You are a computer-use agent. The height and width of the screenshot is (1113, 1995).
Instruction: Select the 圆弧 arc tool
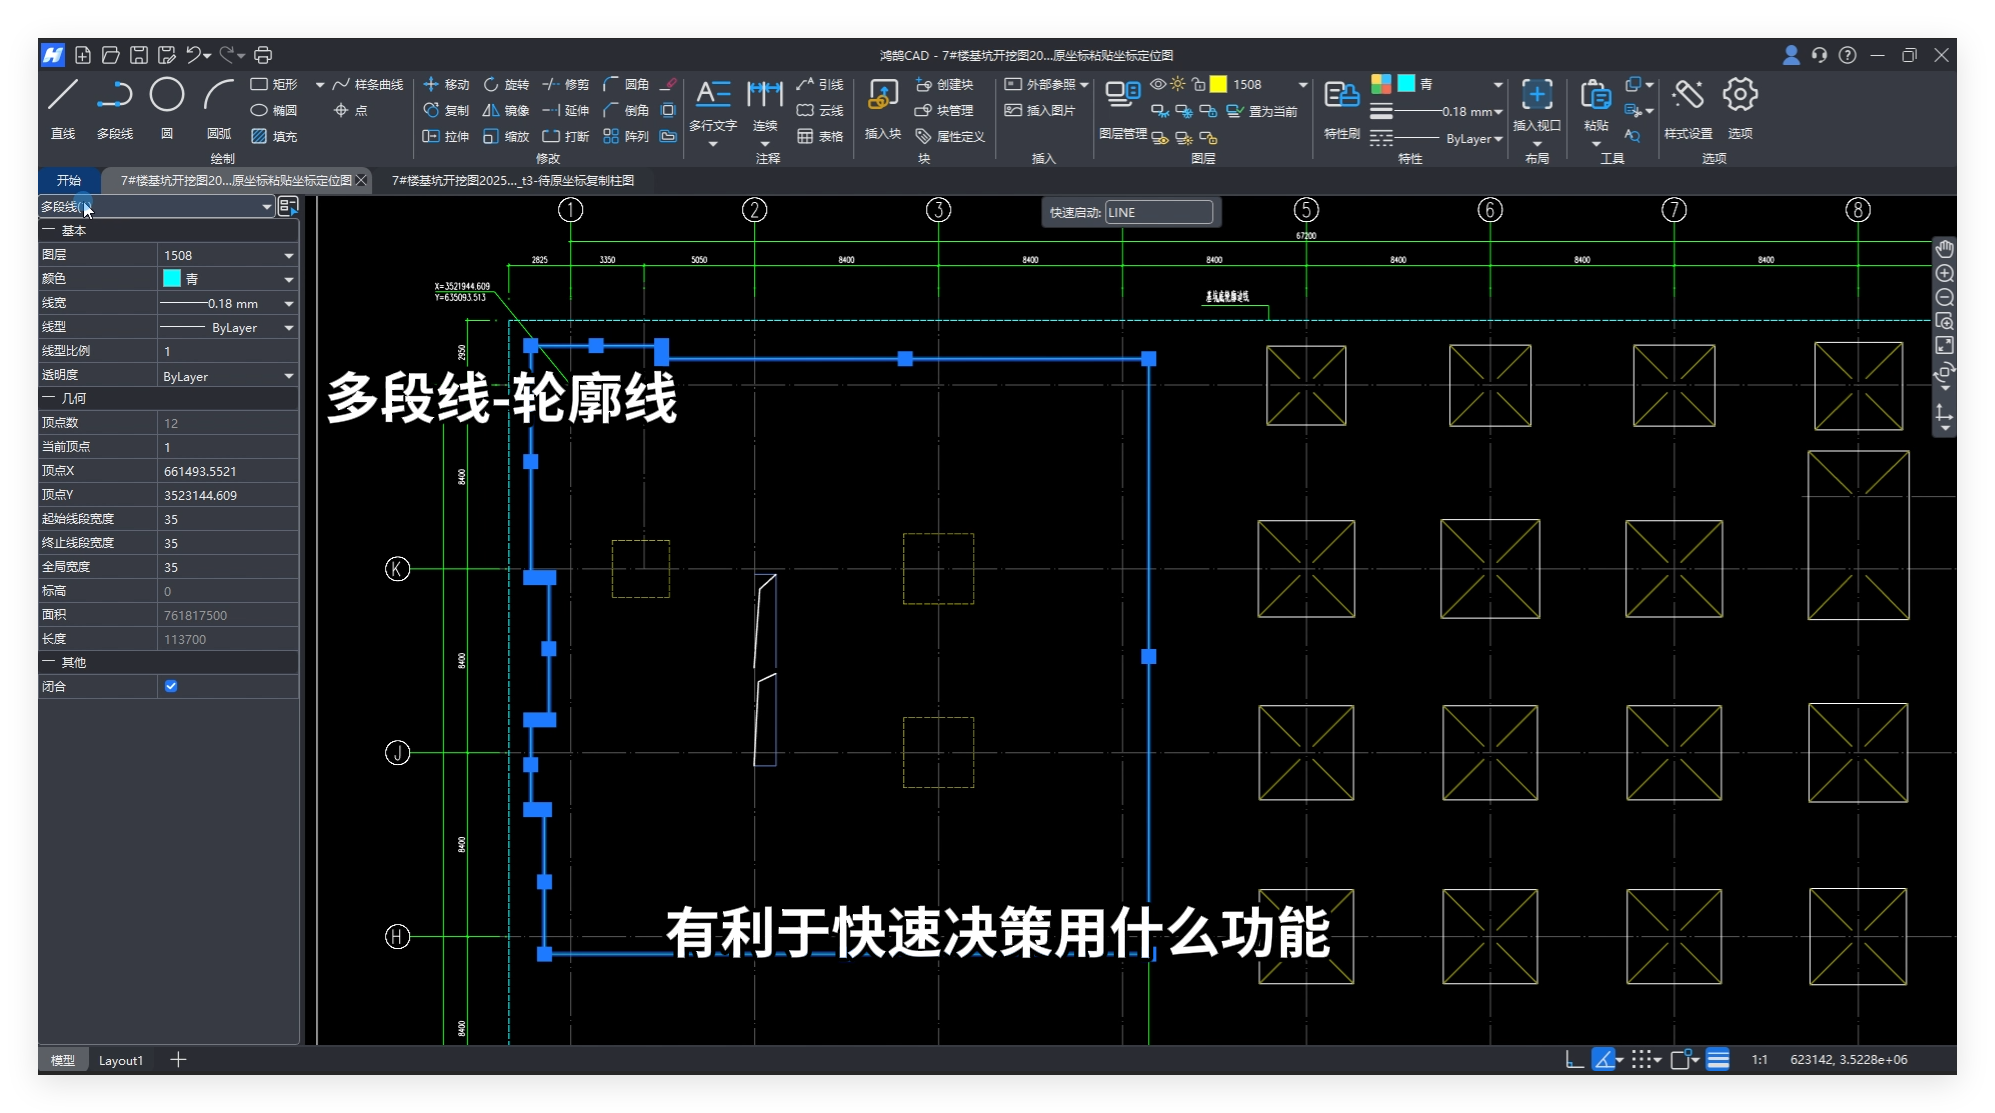218,96
